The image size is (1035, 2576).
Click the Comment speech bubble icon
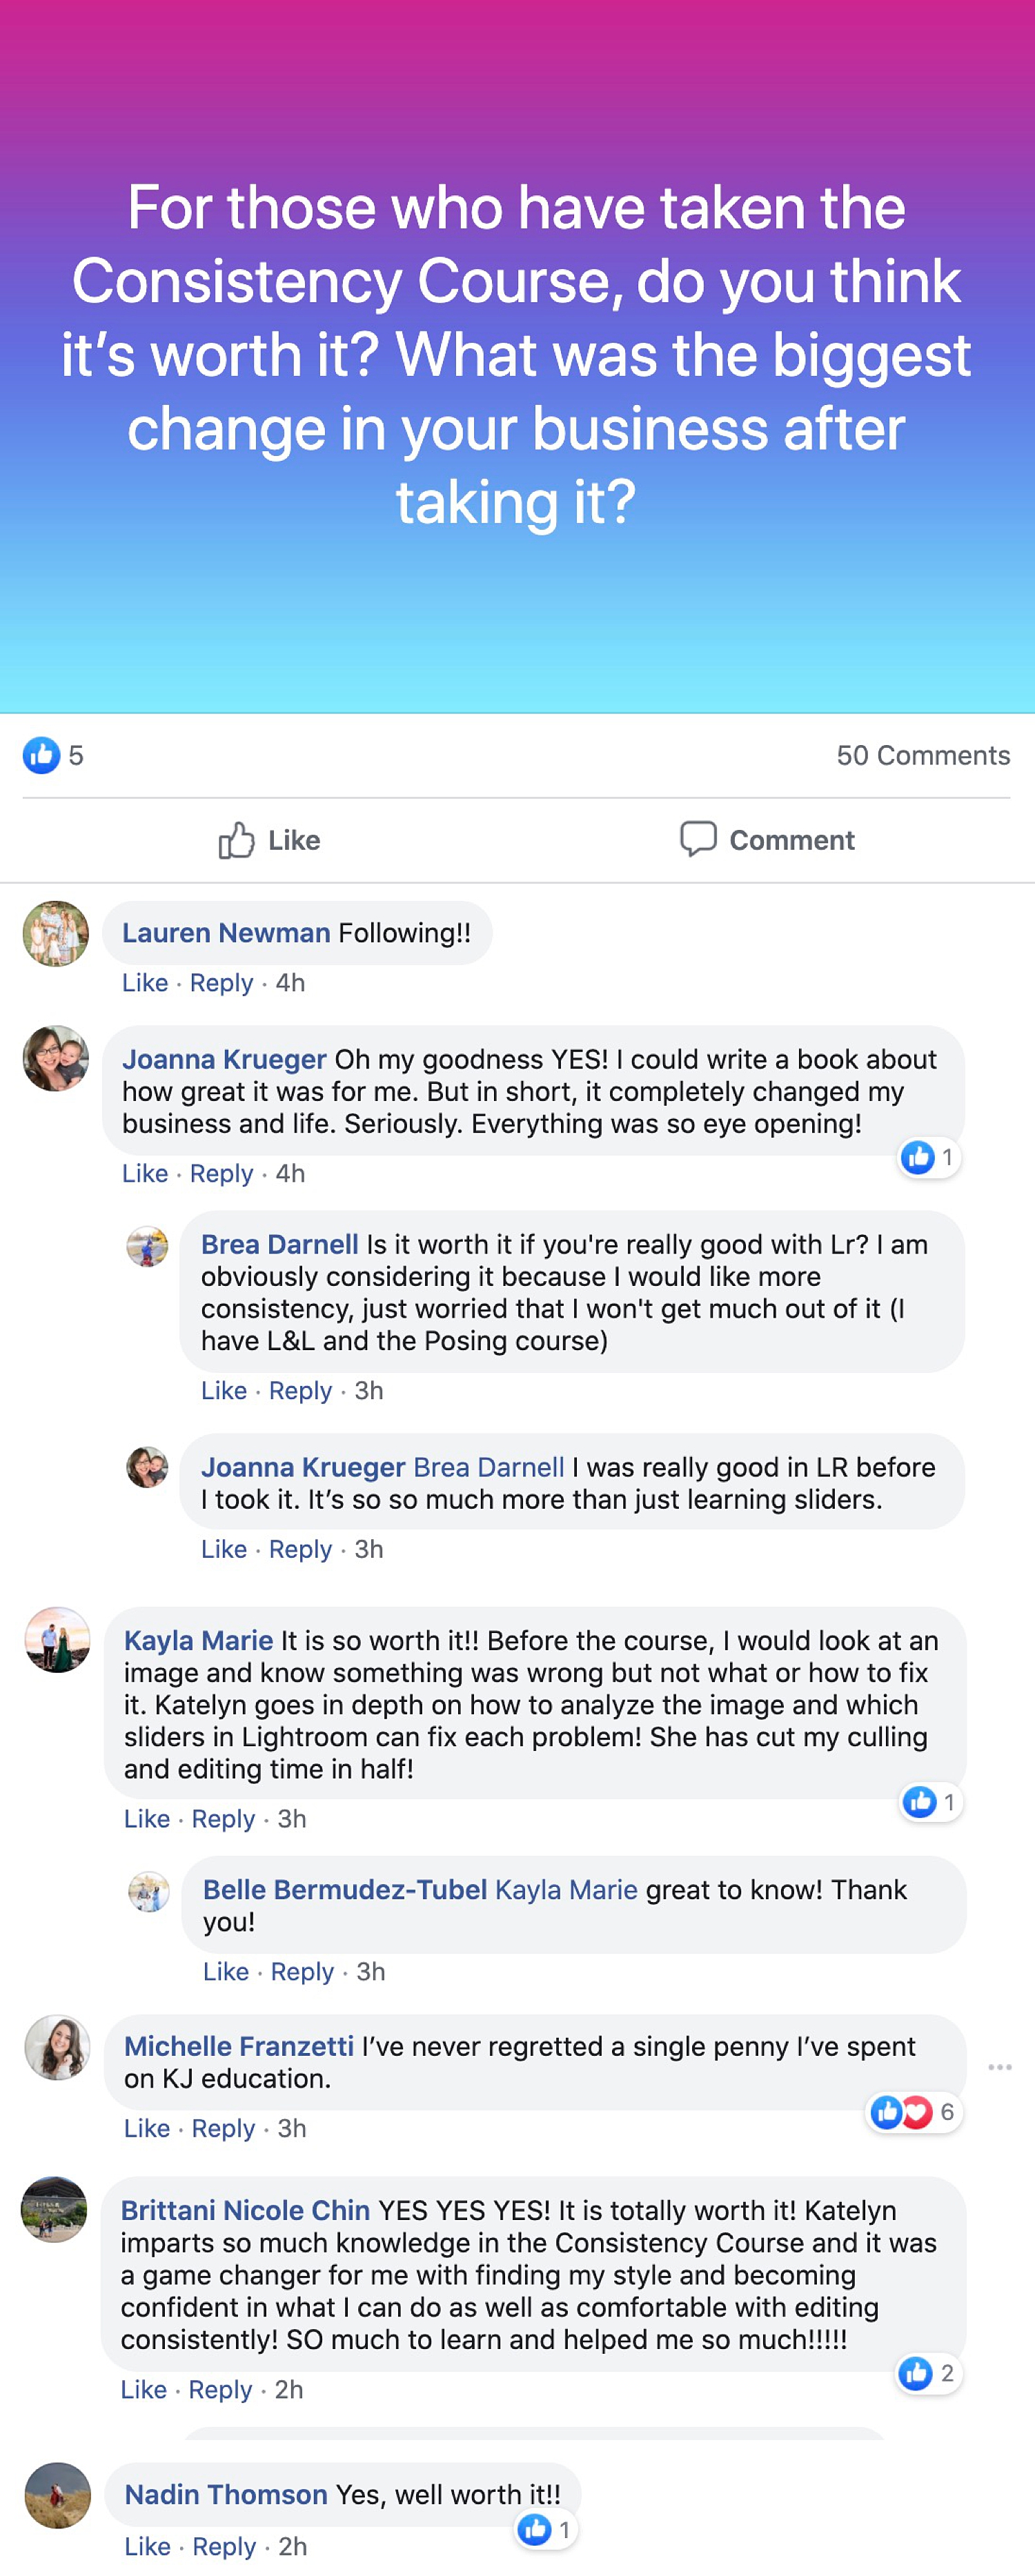coord(697,839)
